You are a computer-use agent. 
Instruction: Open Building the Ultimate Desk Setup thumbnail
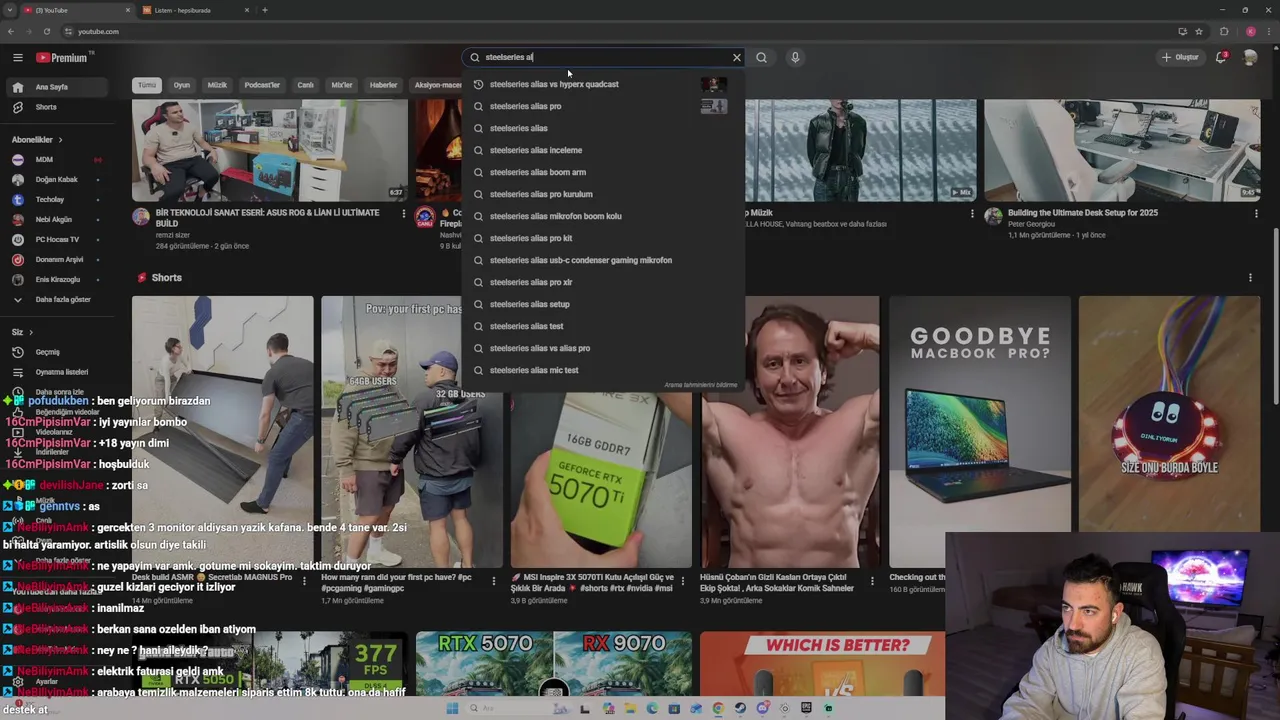[x=1122, y=150]
